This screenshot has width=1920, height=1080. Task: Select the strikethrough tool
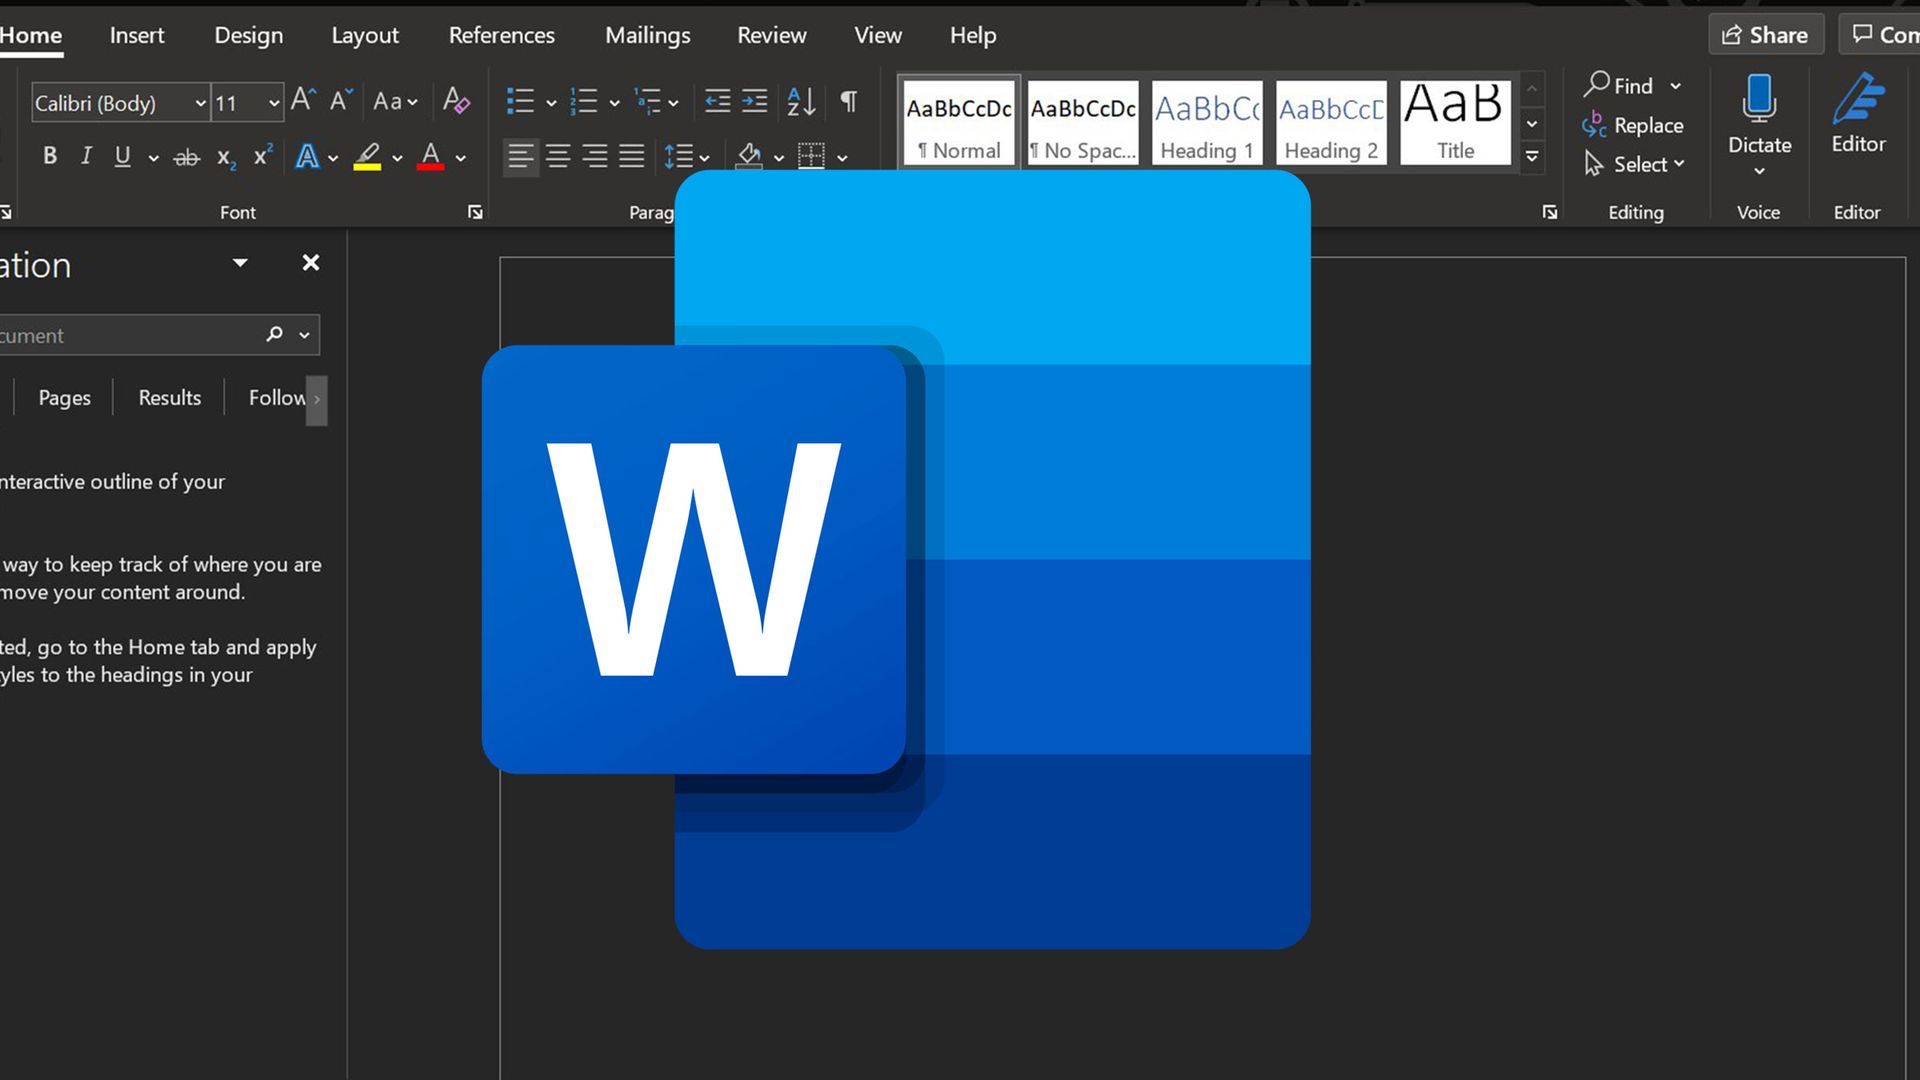(x=186, y=155)
